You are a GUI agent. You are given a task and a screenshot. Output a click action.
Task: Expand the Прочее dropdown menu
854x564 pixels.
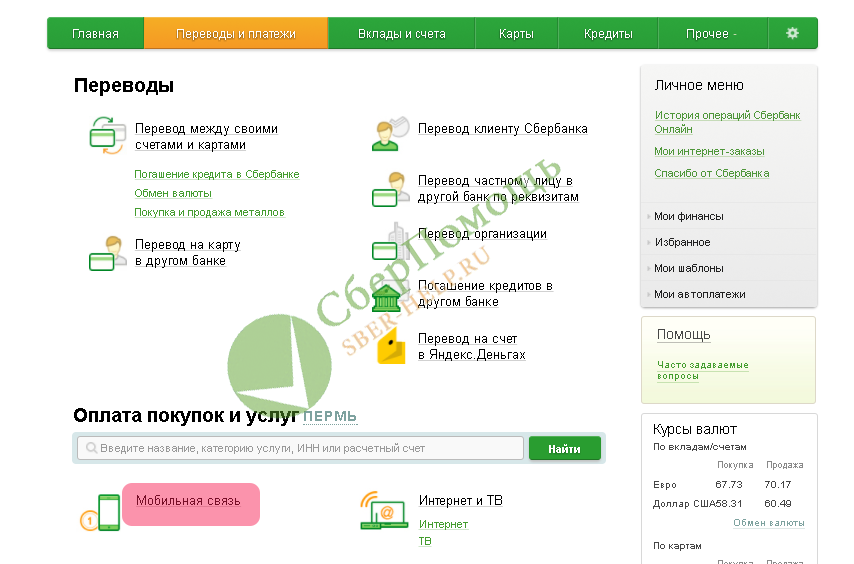[x=712, y=33]
